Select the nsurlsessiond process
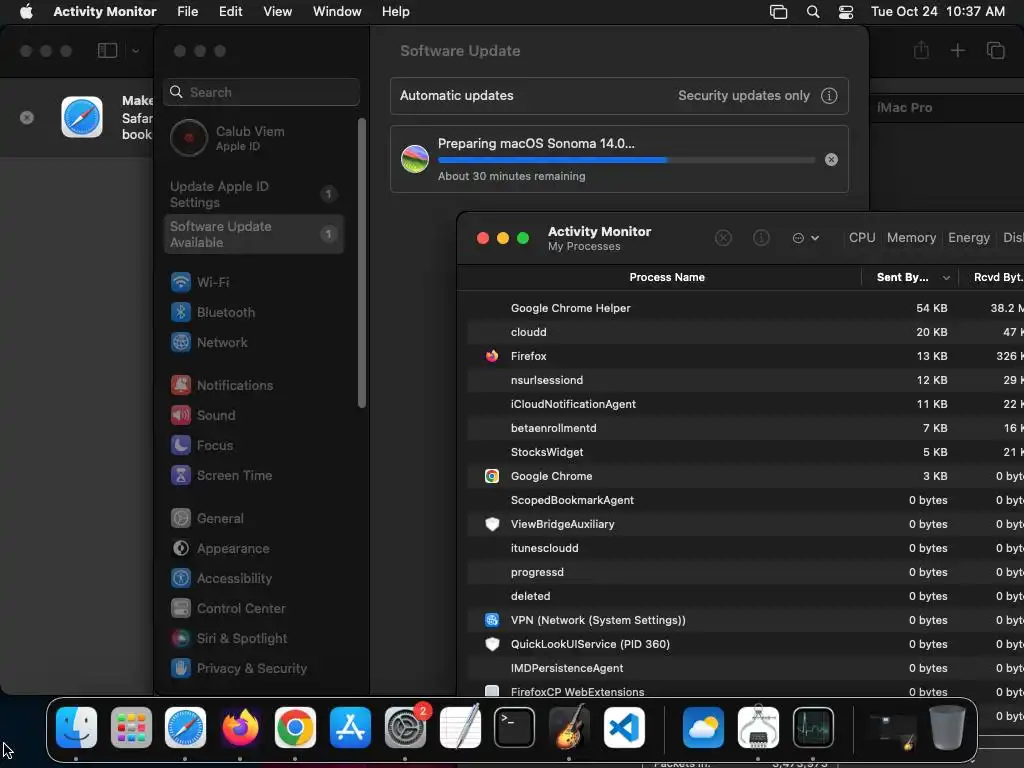The image size is (1024, 768). [x=745, y=380]
